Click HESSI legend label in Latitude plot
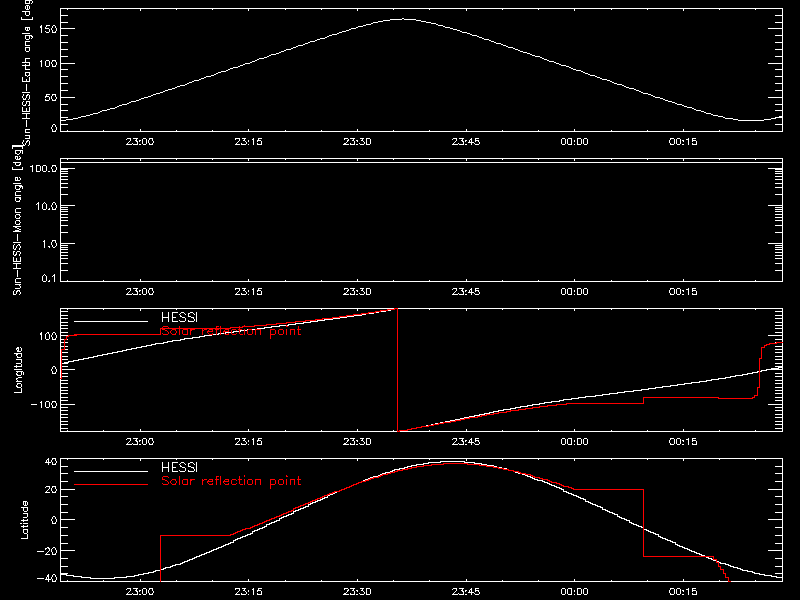This screenshot has height=600, width=800. (179, 467)
